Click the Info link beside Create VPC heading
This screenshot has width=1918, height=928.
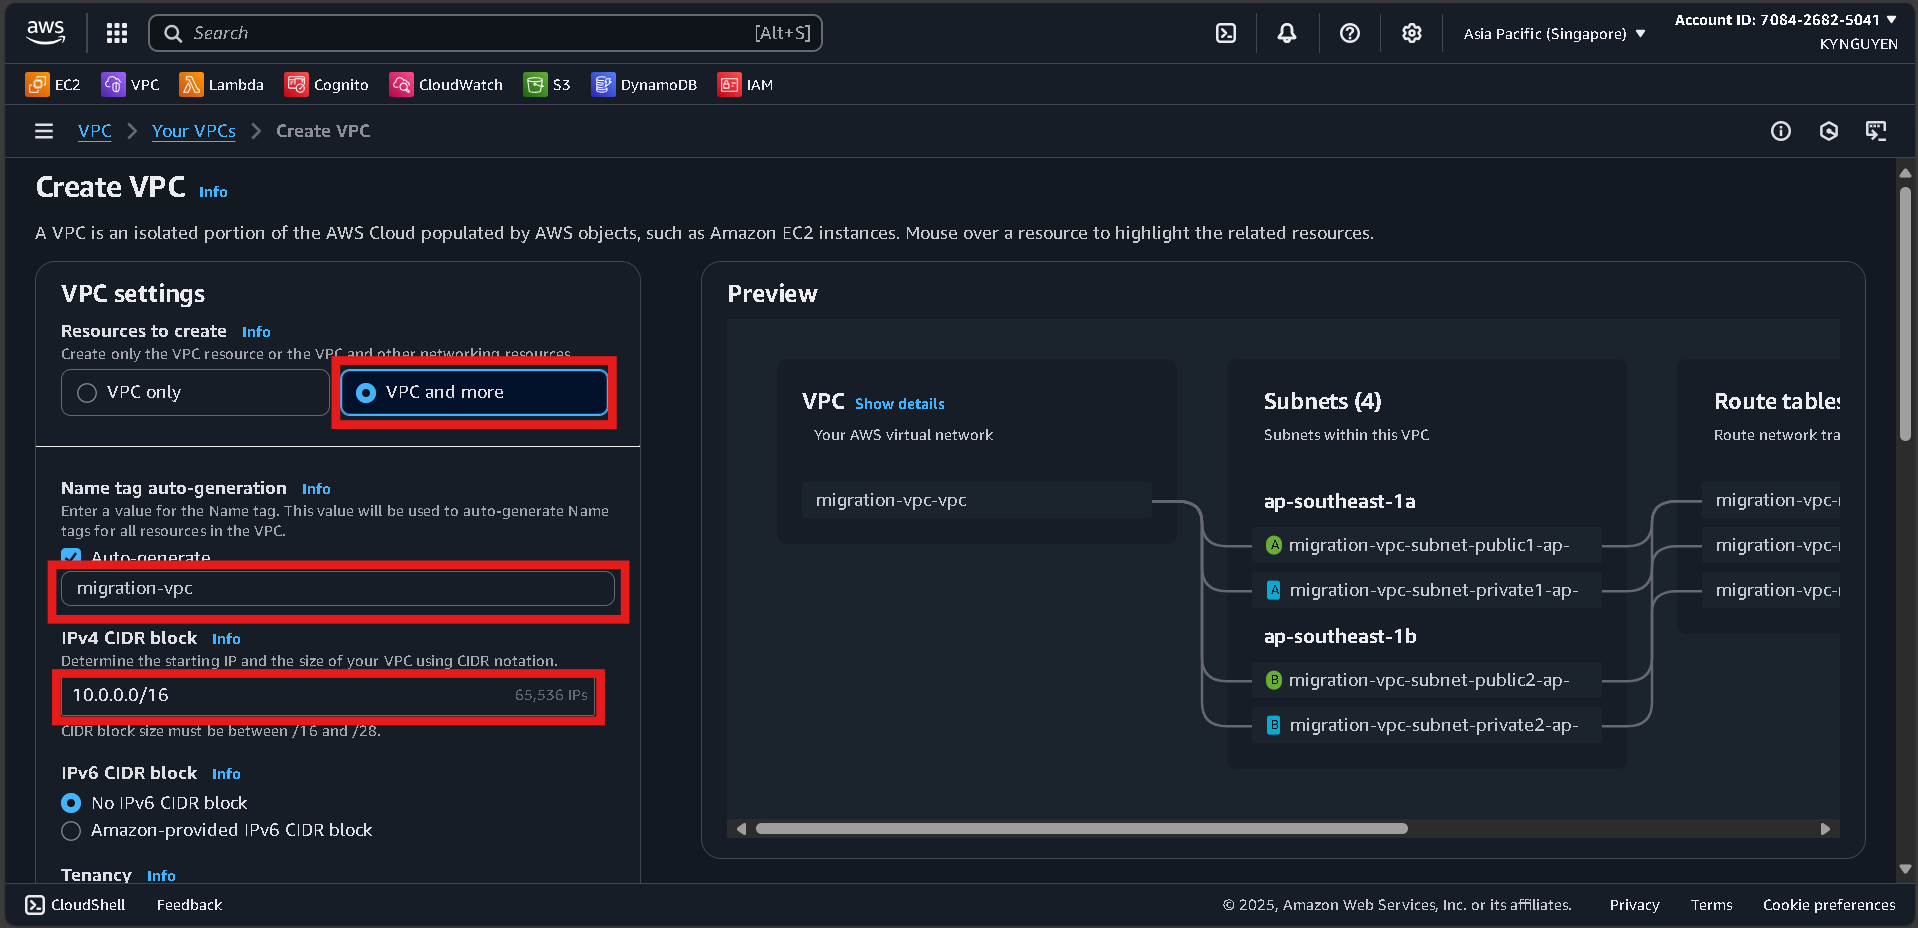(x=212, y=191)
